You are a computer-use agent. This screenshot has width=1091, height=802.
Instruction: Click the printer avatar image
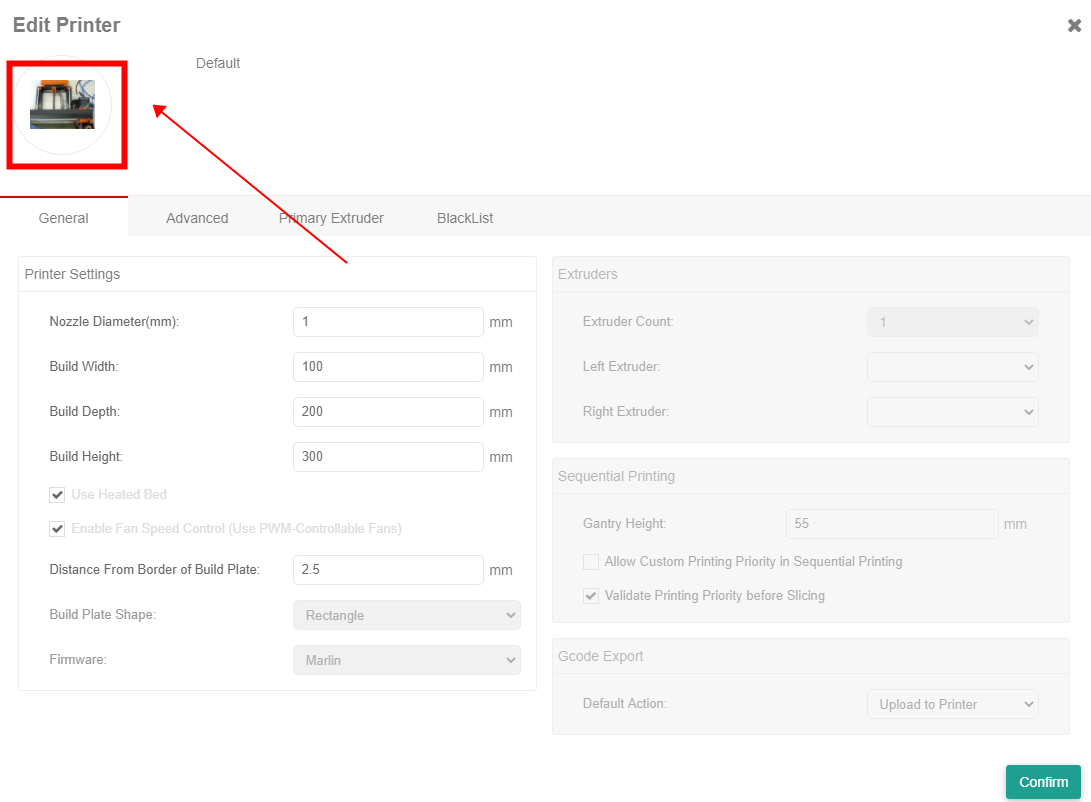click(62, 105)
